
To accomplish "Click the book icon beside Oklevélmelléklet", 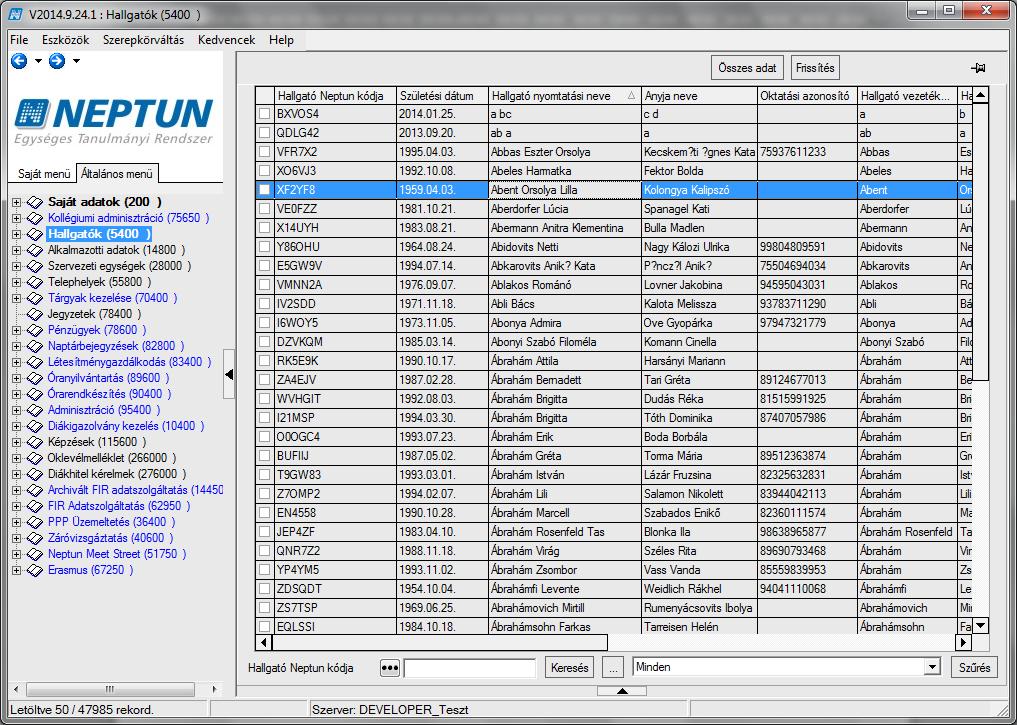I will [34, 458].
